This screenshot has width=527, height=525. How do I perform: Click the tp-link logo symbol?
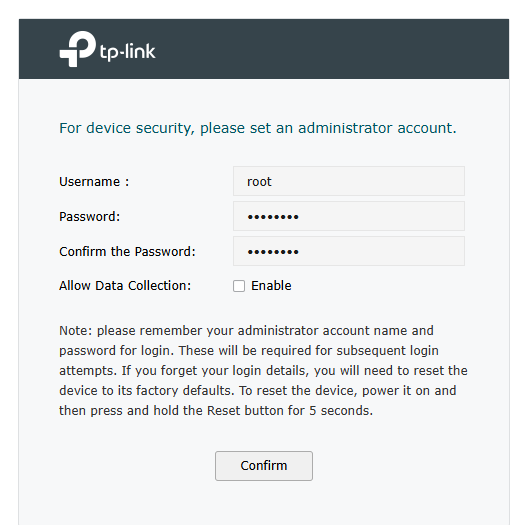78,49
